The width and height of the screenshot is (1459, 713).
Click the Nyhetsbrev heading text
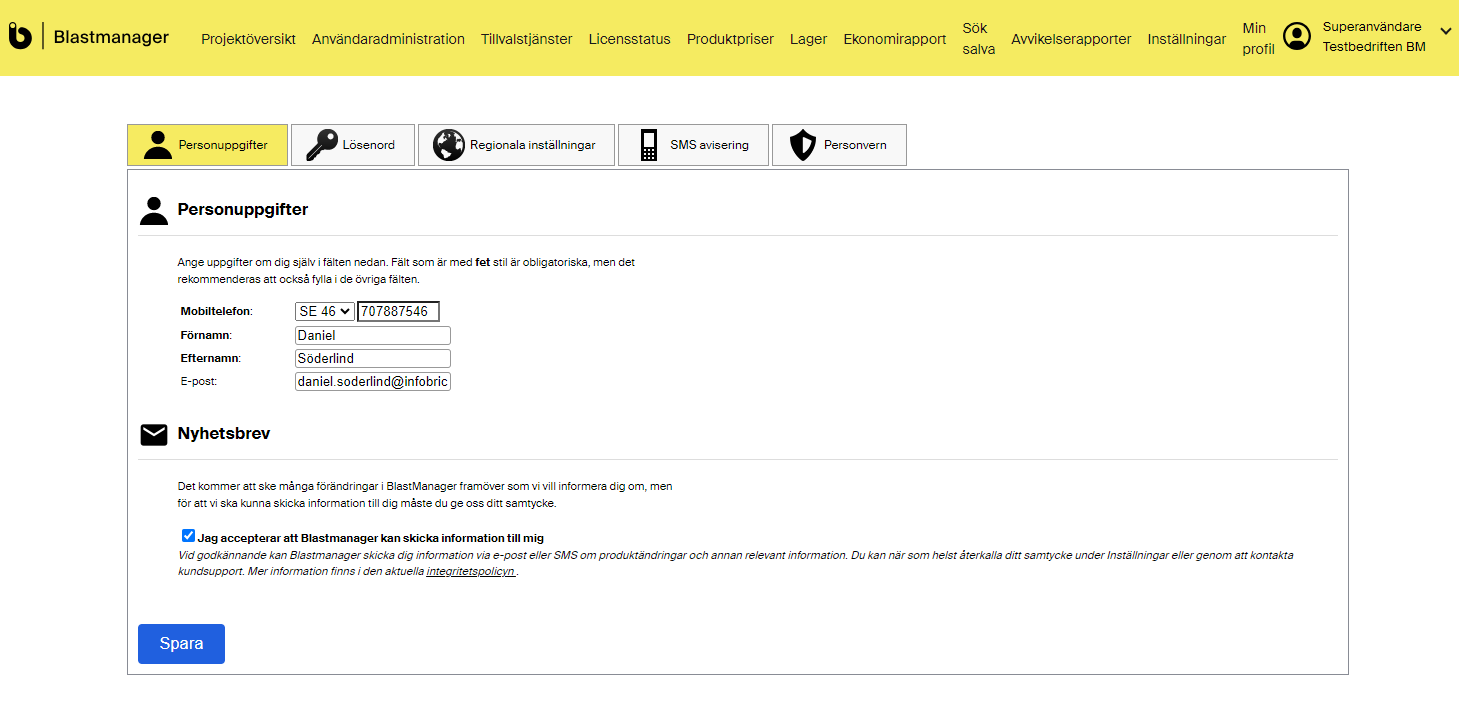pyautogui.click(x=224, y=434)
